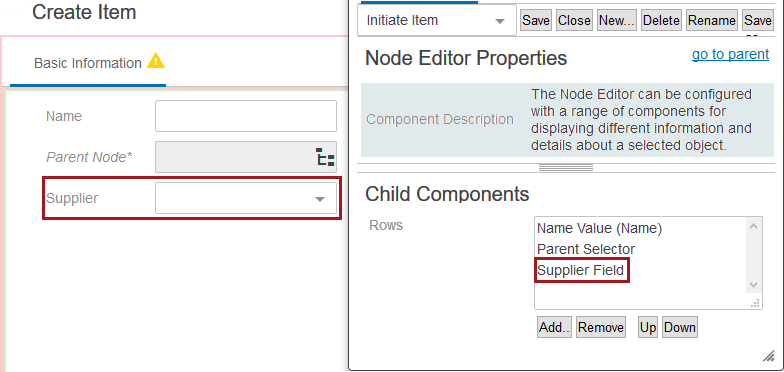Click the Add.. button

pos(554,327)
